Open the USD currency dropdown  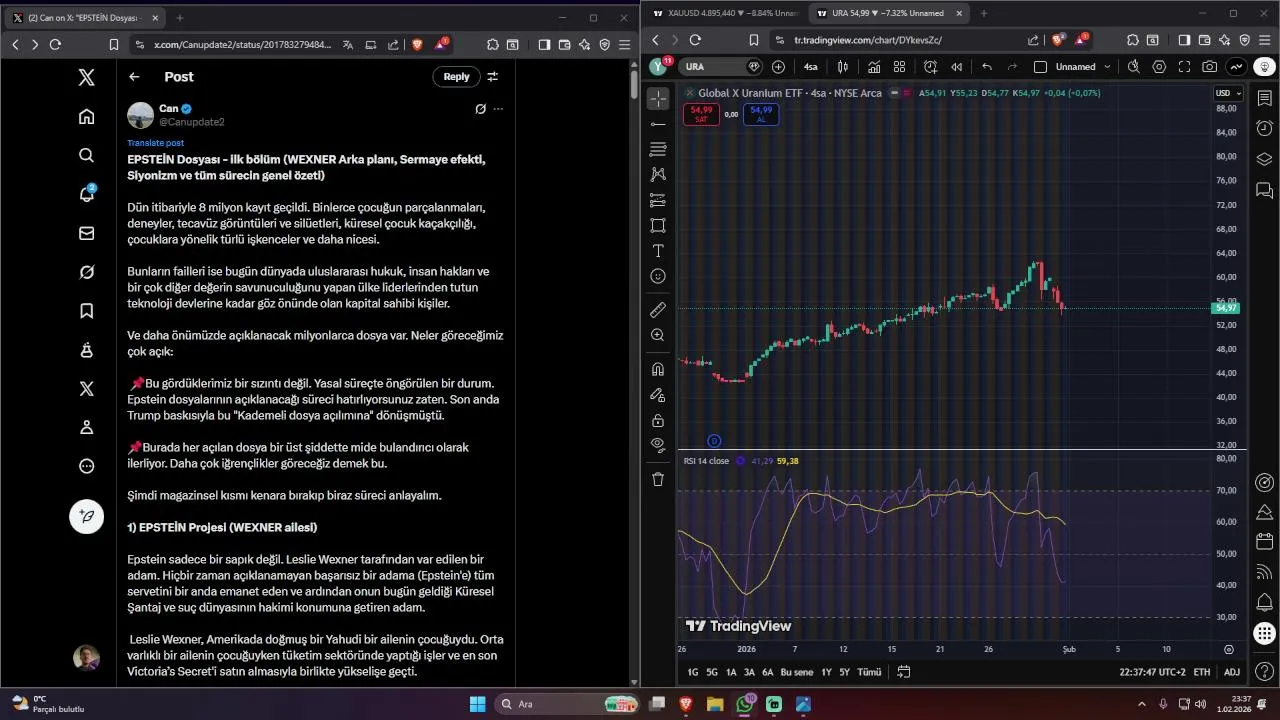point(1228,93)
